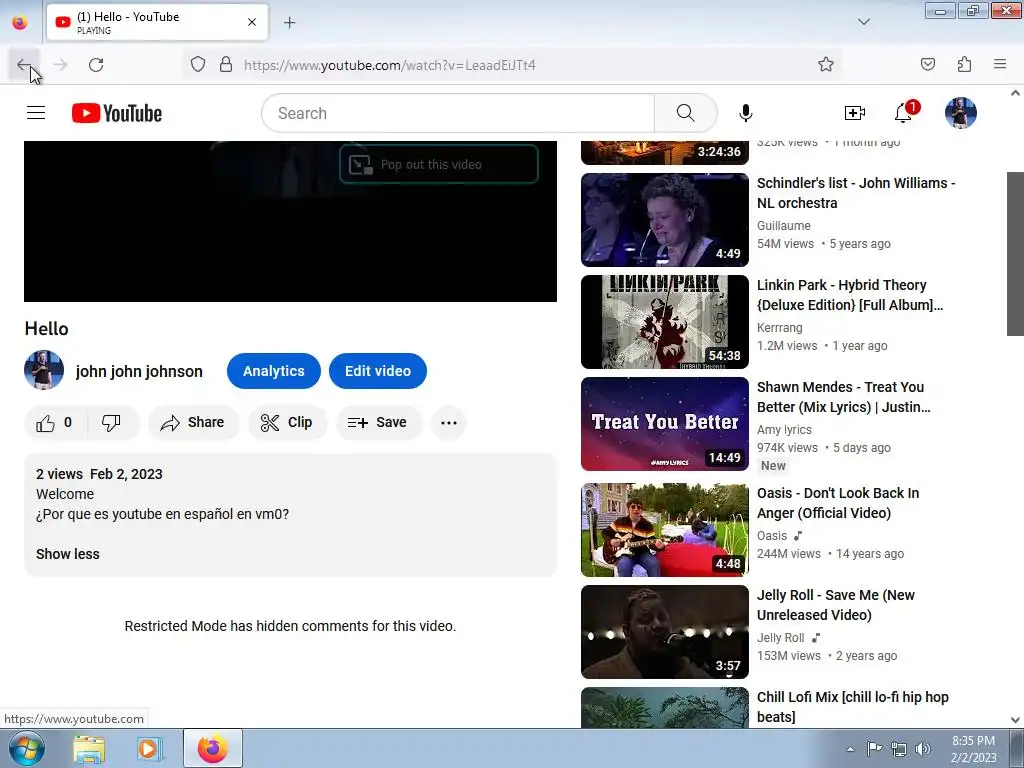Click the black video player area
This screenshot has width=1024, height=768.
tap(290, 221)
